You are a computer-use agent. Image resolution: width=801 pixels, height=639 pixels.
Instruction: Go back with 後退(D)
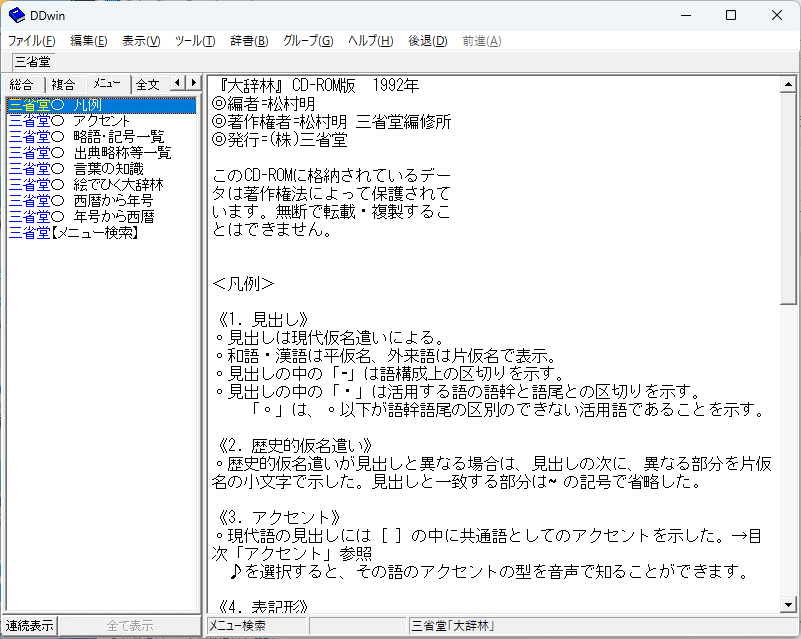pyautogui.click(x=428, y=41)
